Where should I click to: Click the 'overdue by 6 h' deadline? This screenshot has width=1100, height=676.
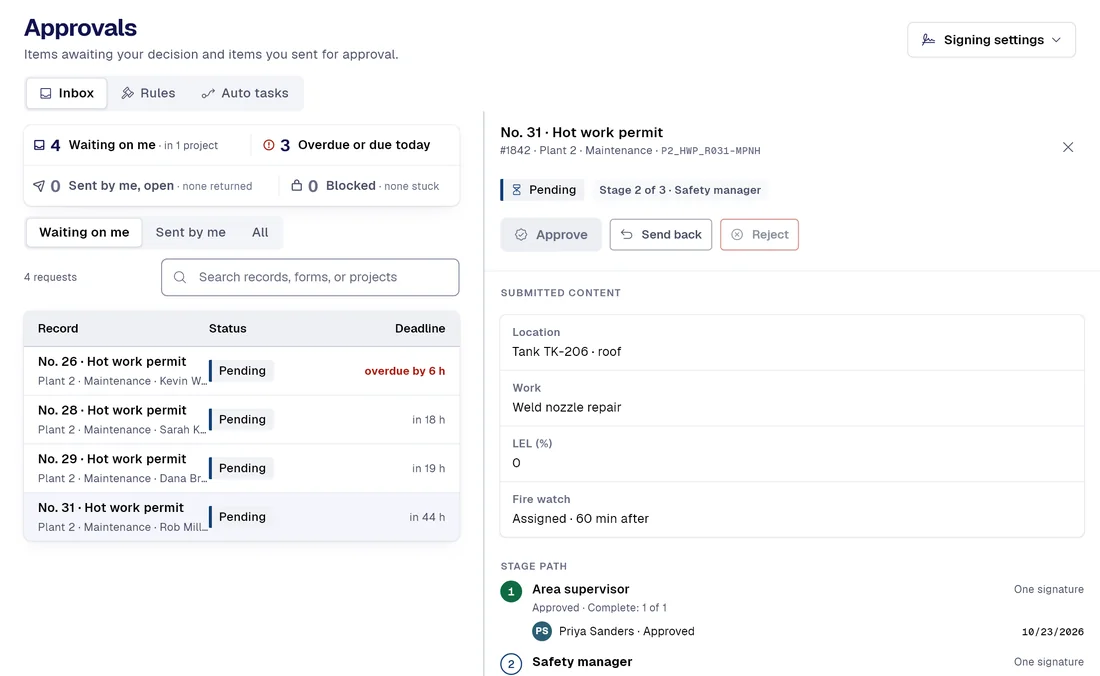(405, 371)
